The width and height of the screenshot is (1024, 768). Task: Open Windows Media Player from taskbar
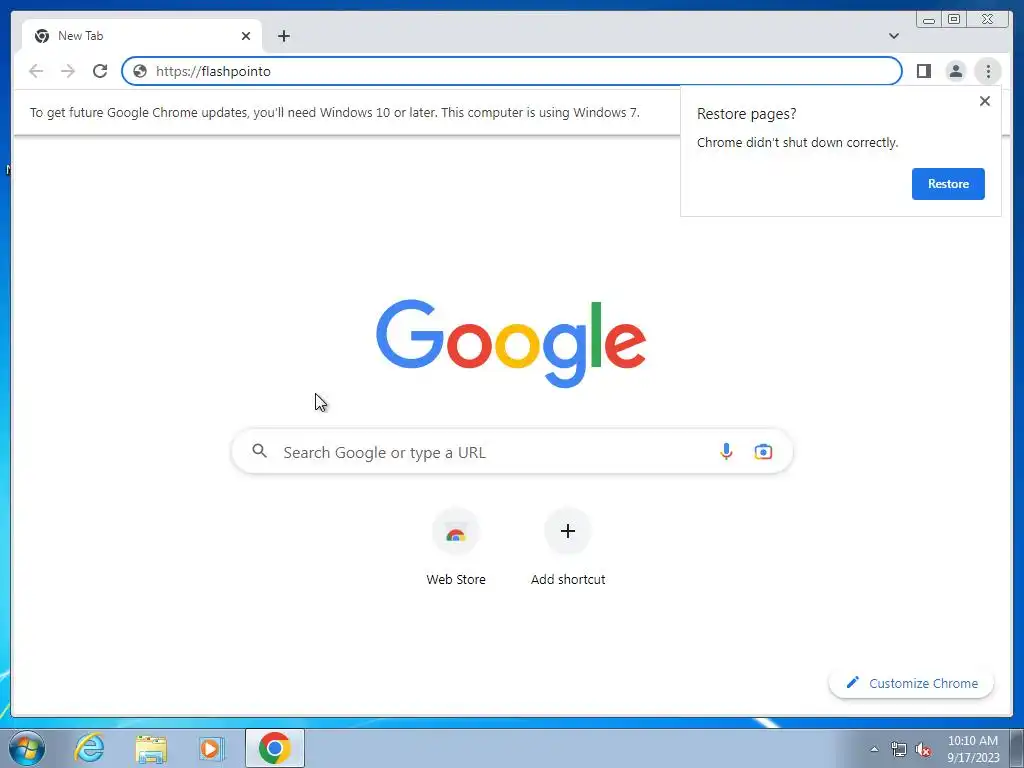point(211,748)
